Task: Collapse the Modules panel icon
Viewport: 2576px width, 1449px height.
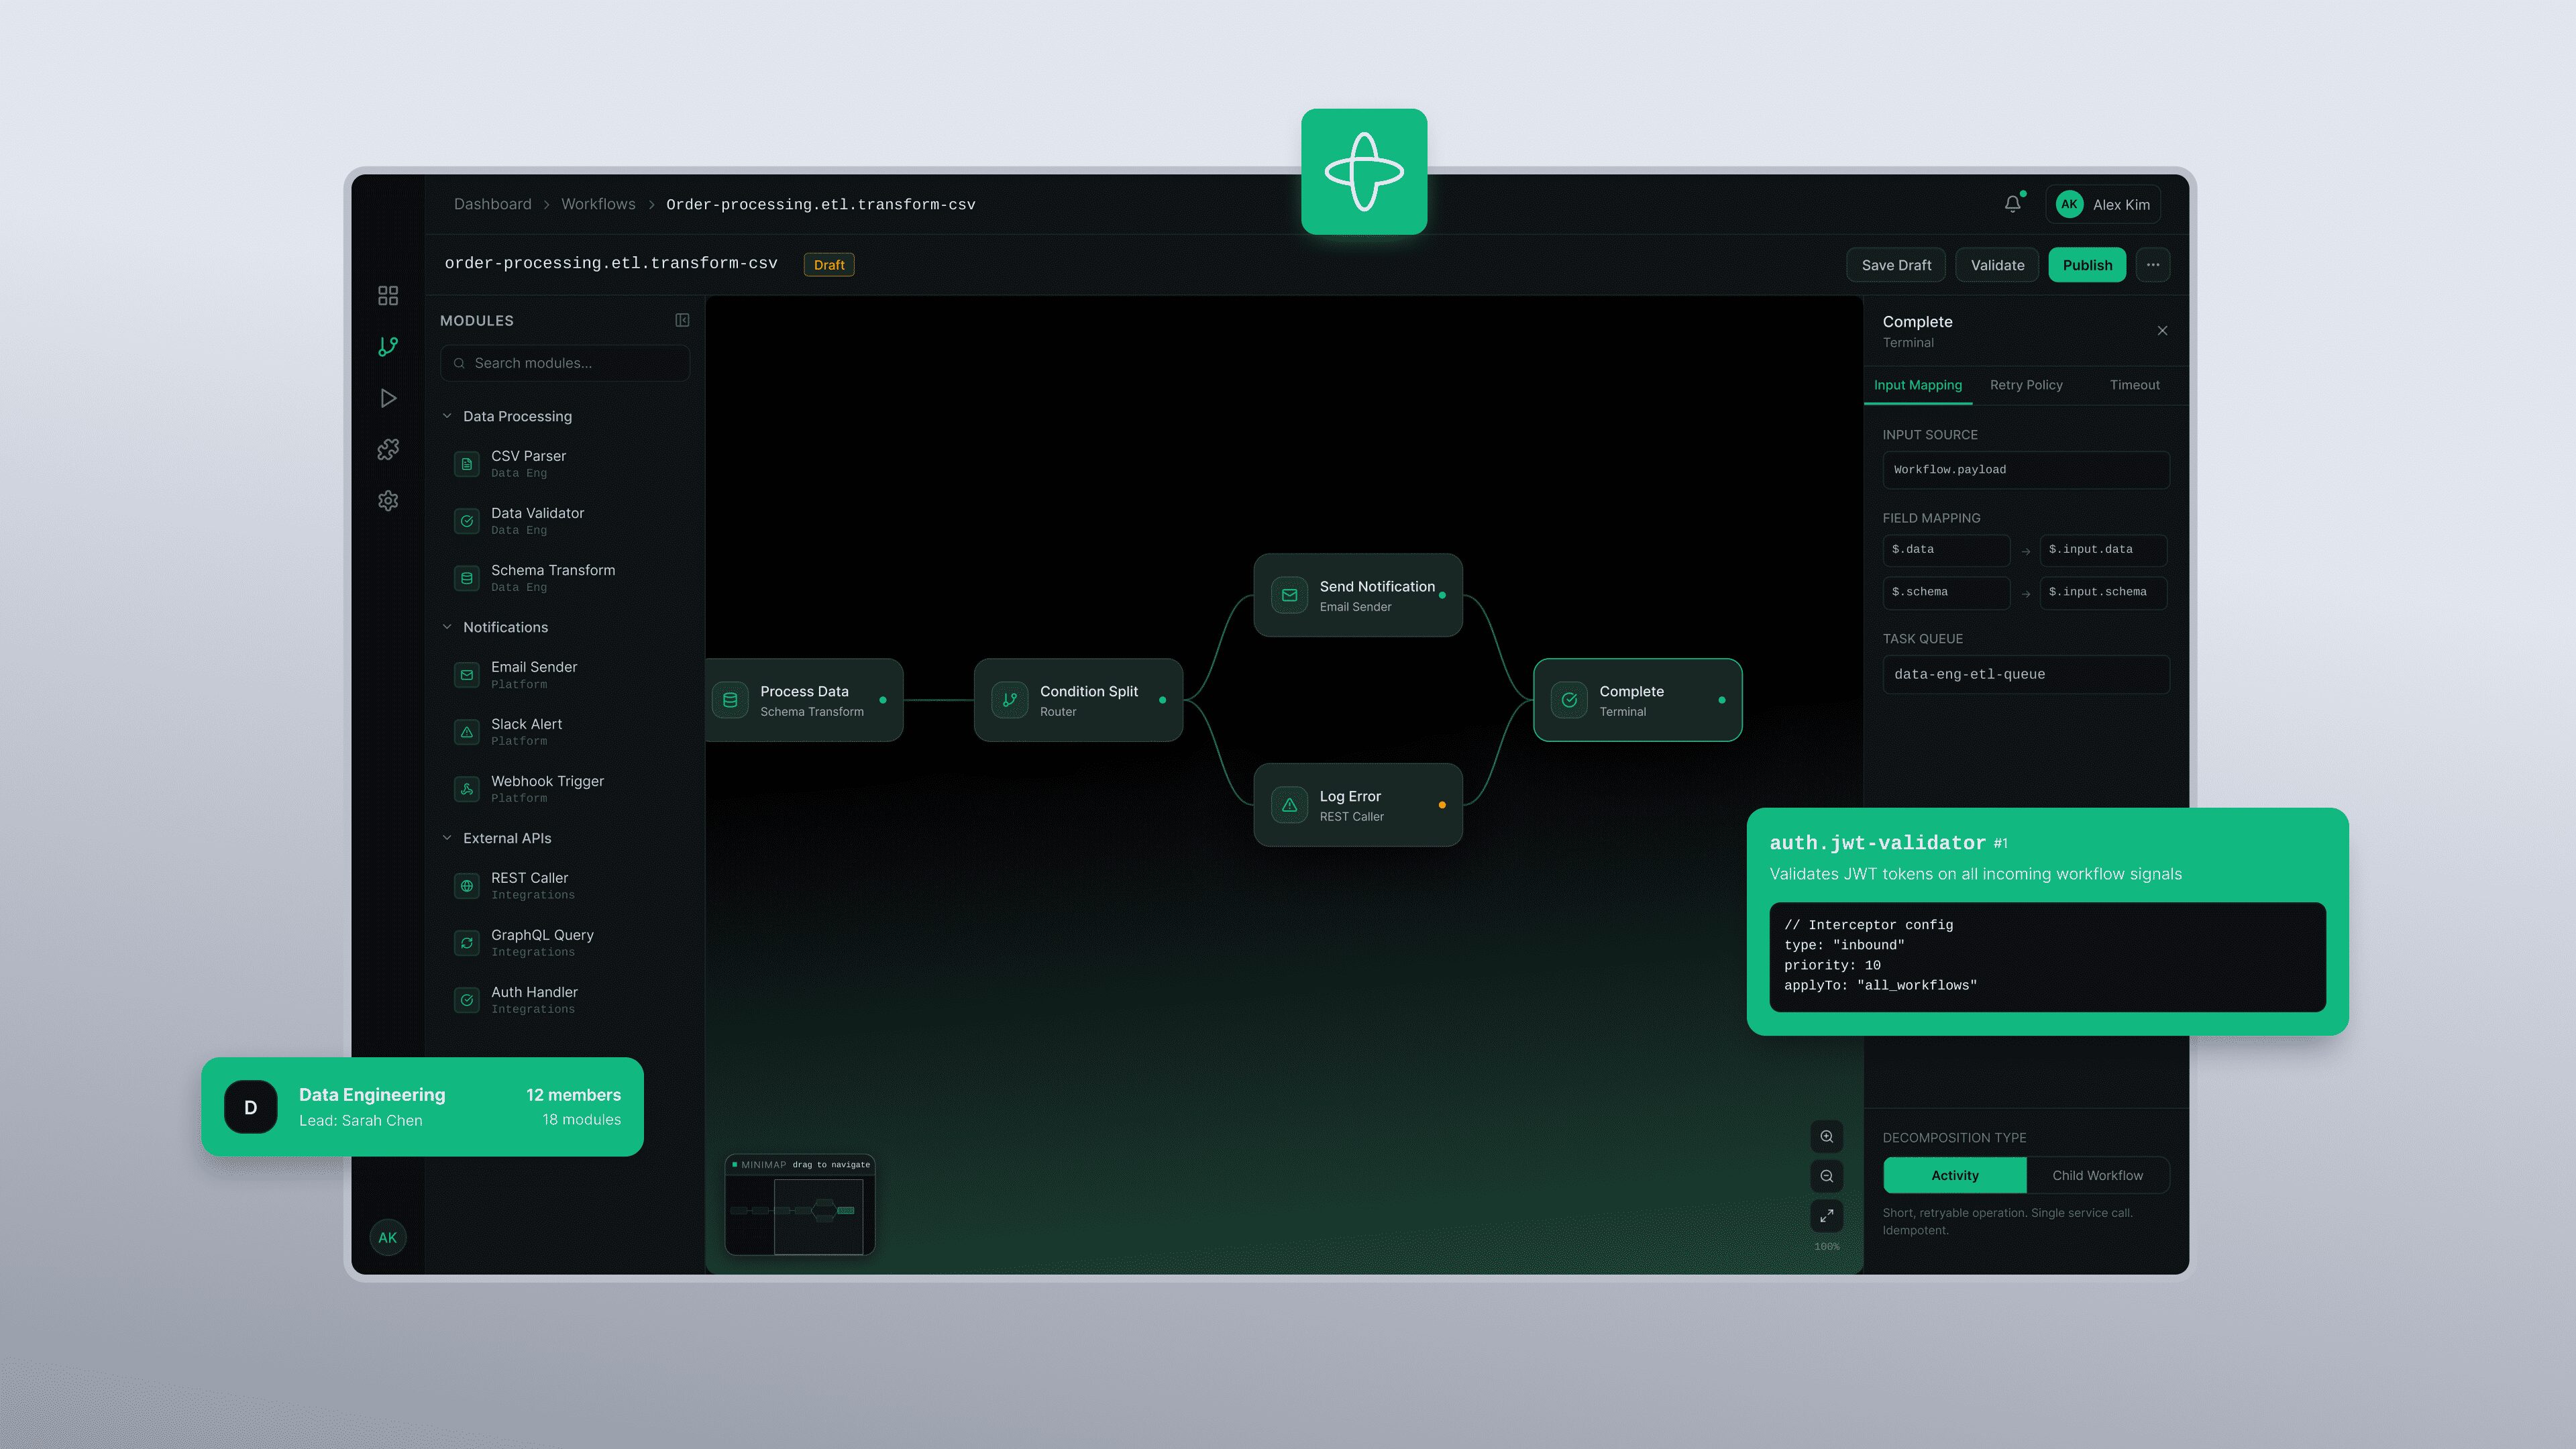Action: pyautogui.click(x=682, y=320)
